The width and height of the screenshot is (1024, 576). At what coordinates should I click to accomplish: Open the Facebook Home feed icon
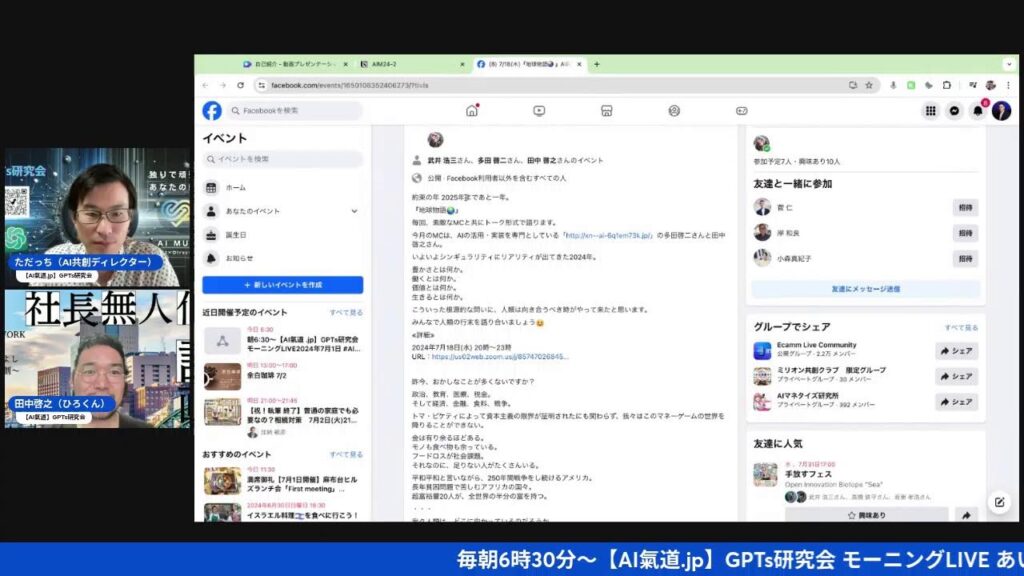pyautogui.click(x=472, y=111)
